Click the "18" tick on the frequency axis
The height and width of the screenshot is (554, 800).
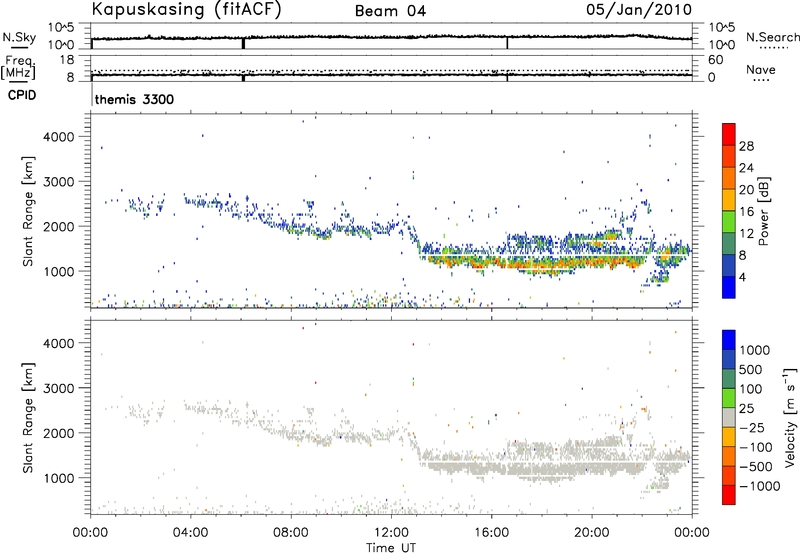pyautogui.click(x=66, y=60)
